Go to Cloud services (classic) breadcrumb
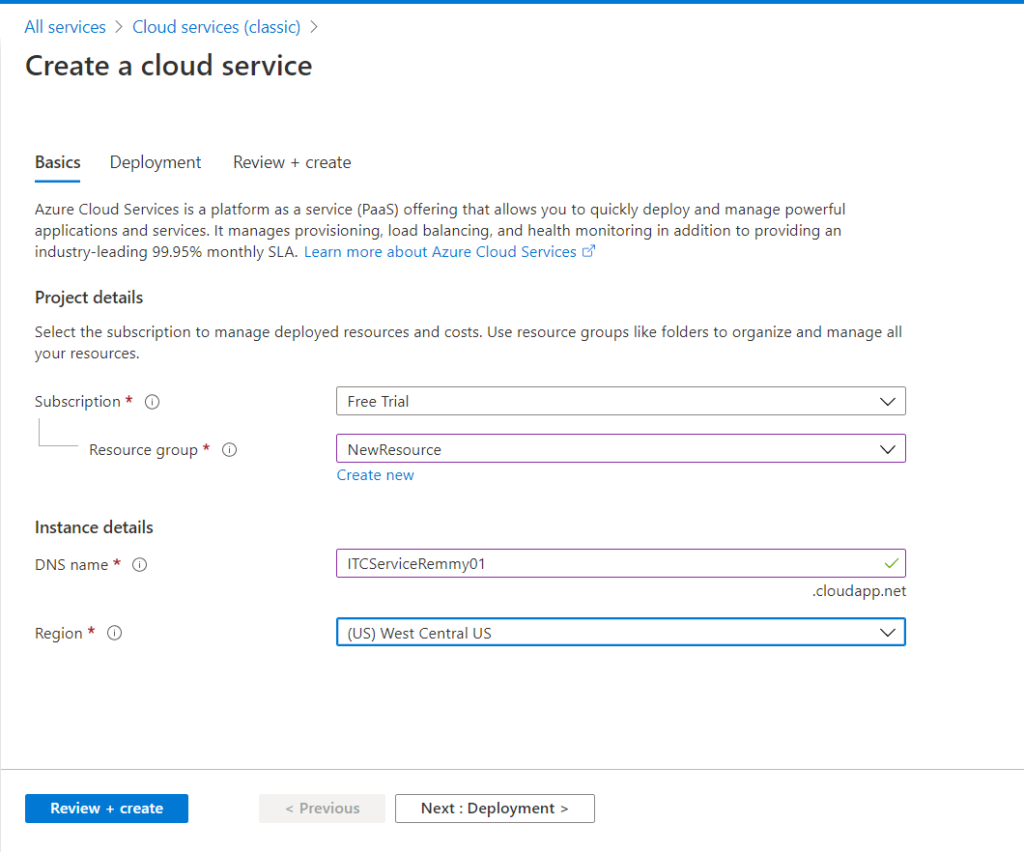1024x852 pixels. pyautogui.click(x=216, y=27)
